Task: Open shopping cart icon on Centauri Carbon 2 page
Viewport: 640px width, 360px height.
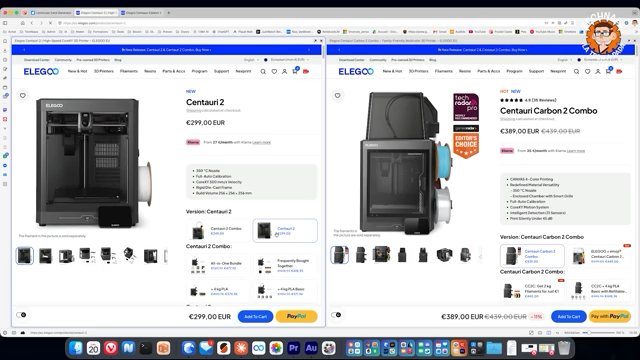Action: coord(609,71)
